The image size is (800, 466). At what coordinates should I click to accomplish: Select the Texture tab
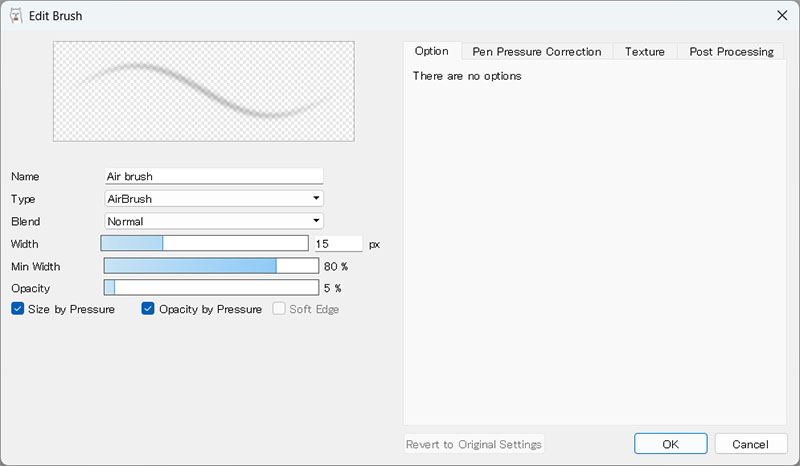pyautogui.click(x=645, y=51)
